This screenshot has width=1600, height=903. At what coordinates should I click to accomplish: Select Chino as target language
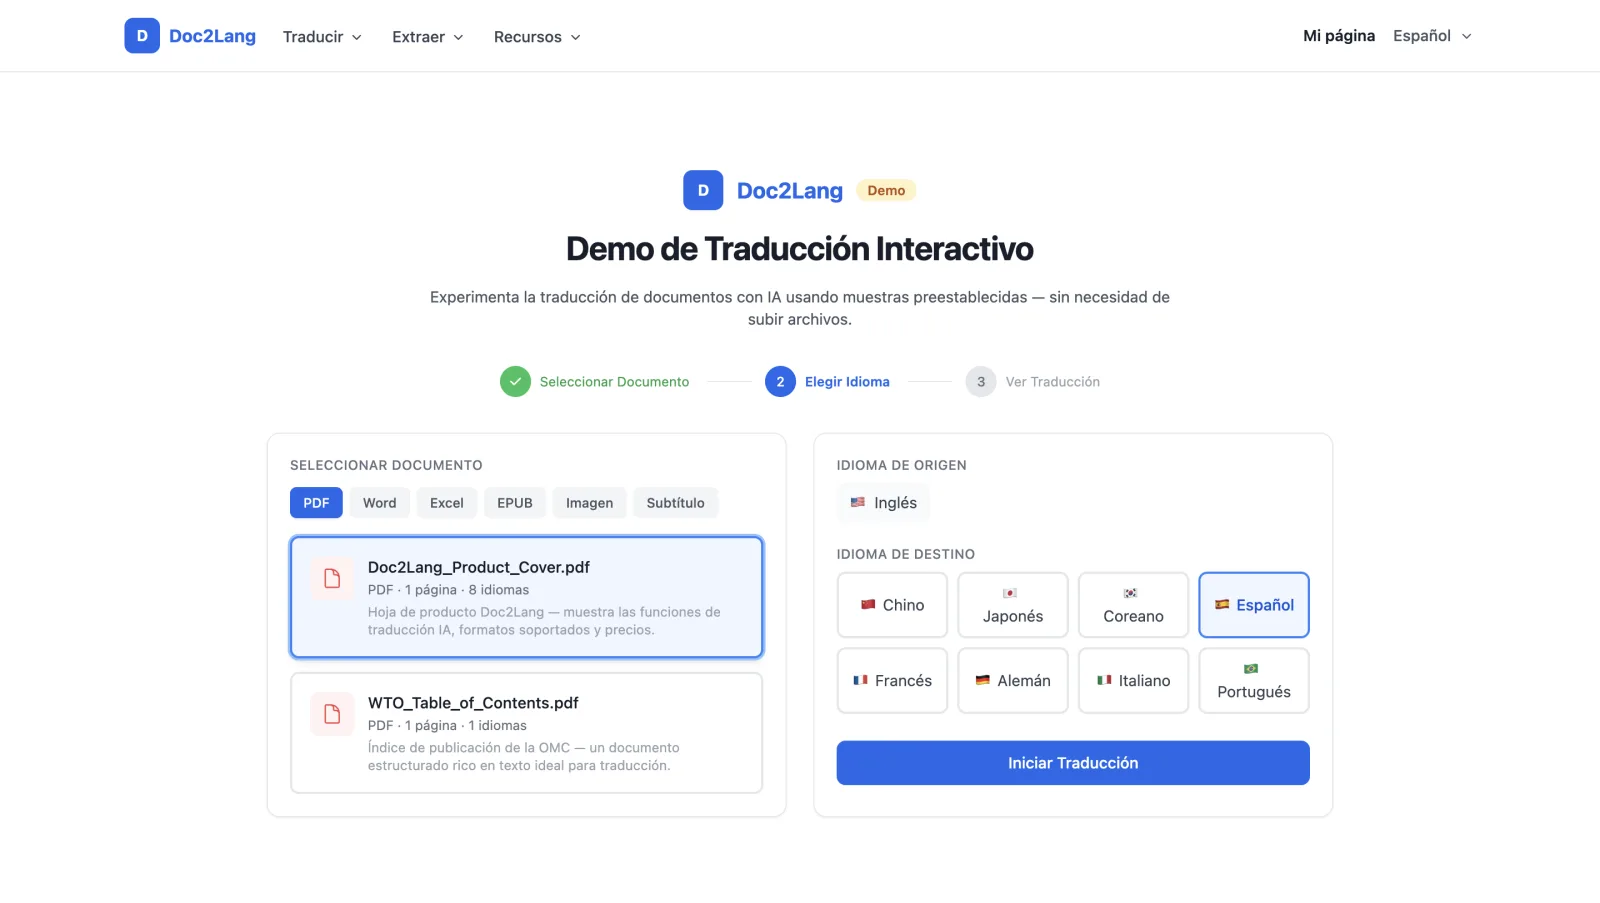pos(892,605)
